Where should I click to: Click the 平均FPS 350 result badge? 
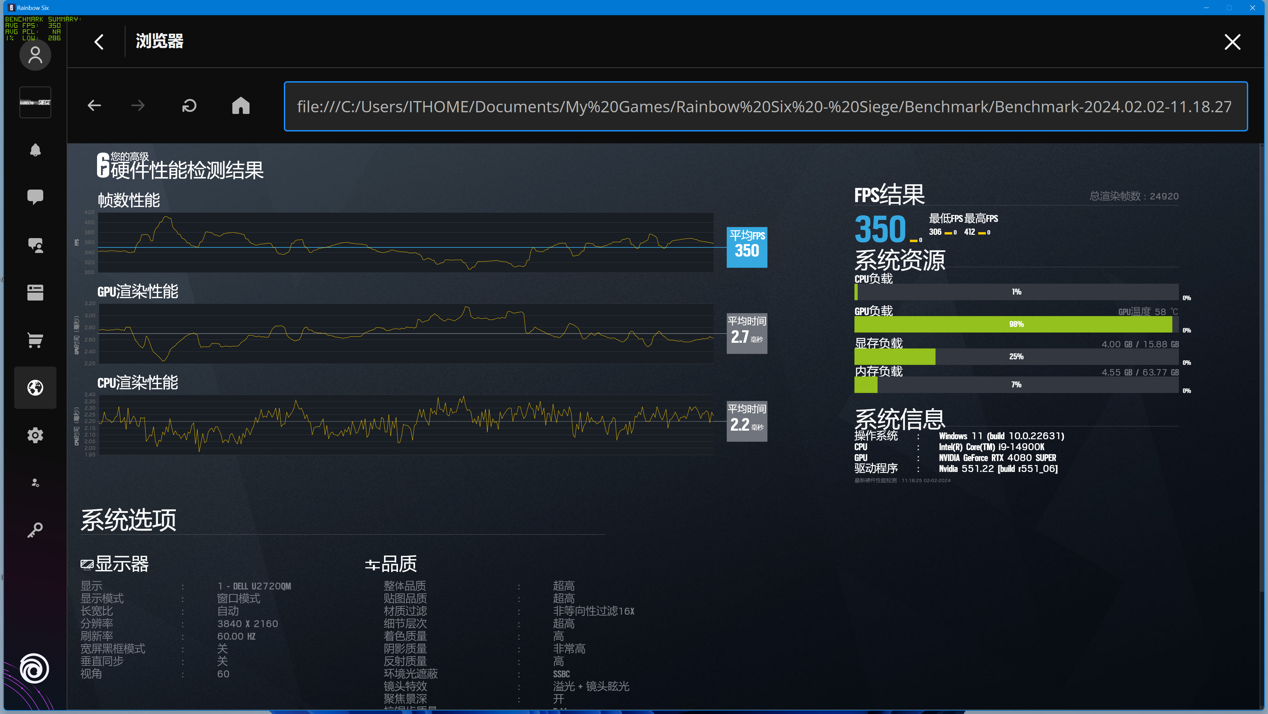point(746,248)
